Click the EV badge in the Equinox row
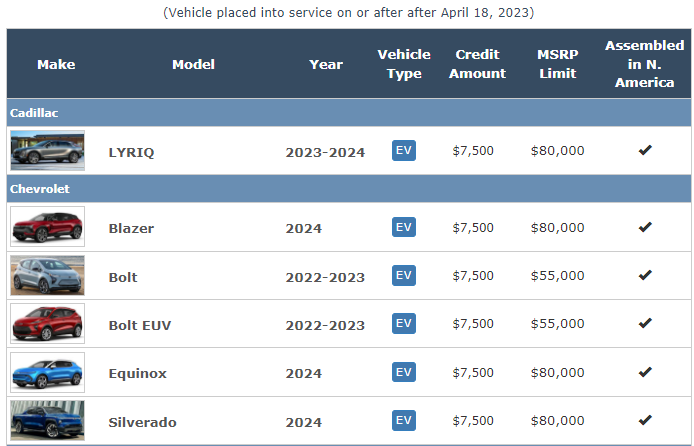This screenshot has height=446, width=694. pyautogui.click(x=404, y=372)
